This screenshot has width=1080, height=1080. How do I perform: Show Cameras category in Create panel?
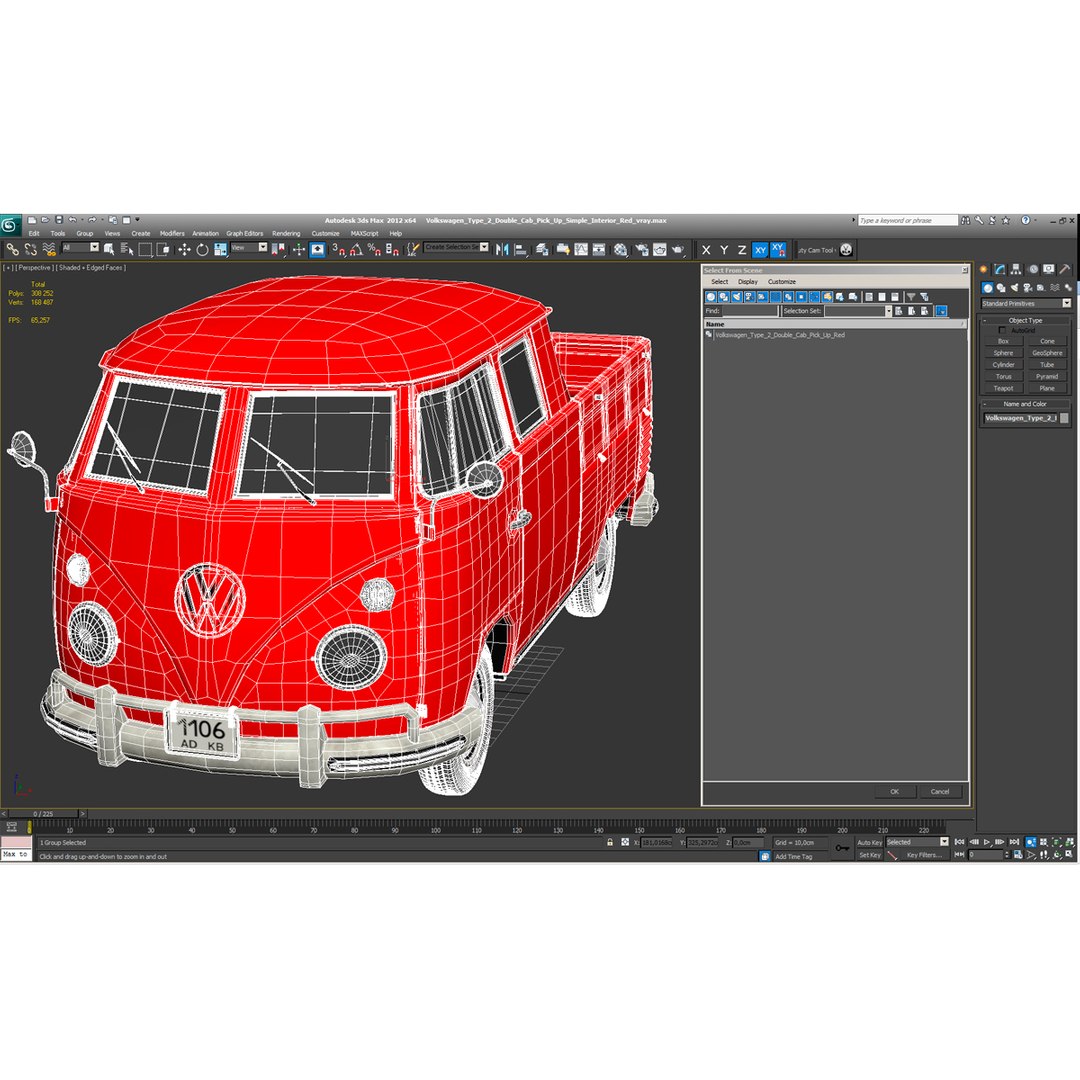coord(1028,288)
